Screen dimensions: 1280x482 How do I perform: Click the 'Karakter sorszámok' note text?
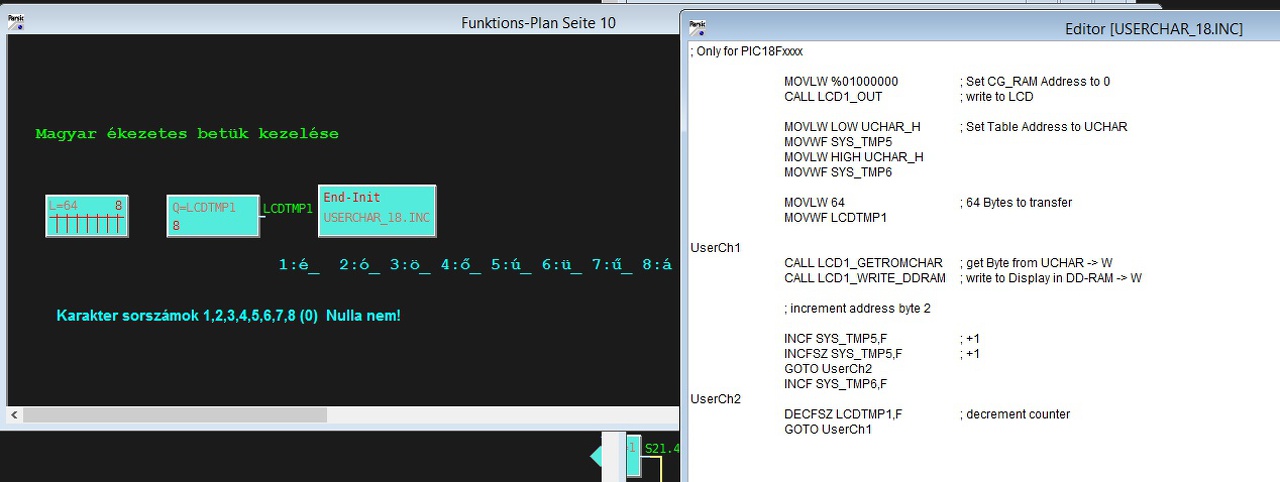click(x=229, y=316)
